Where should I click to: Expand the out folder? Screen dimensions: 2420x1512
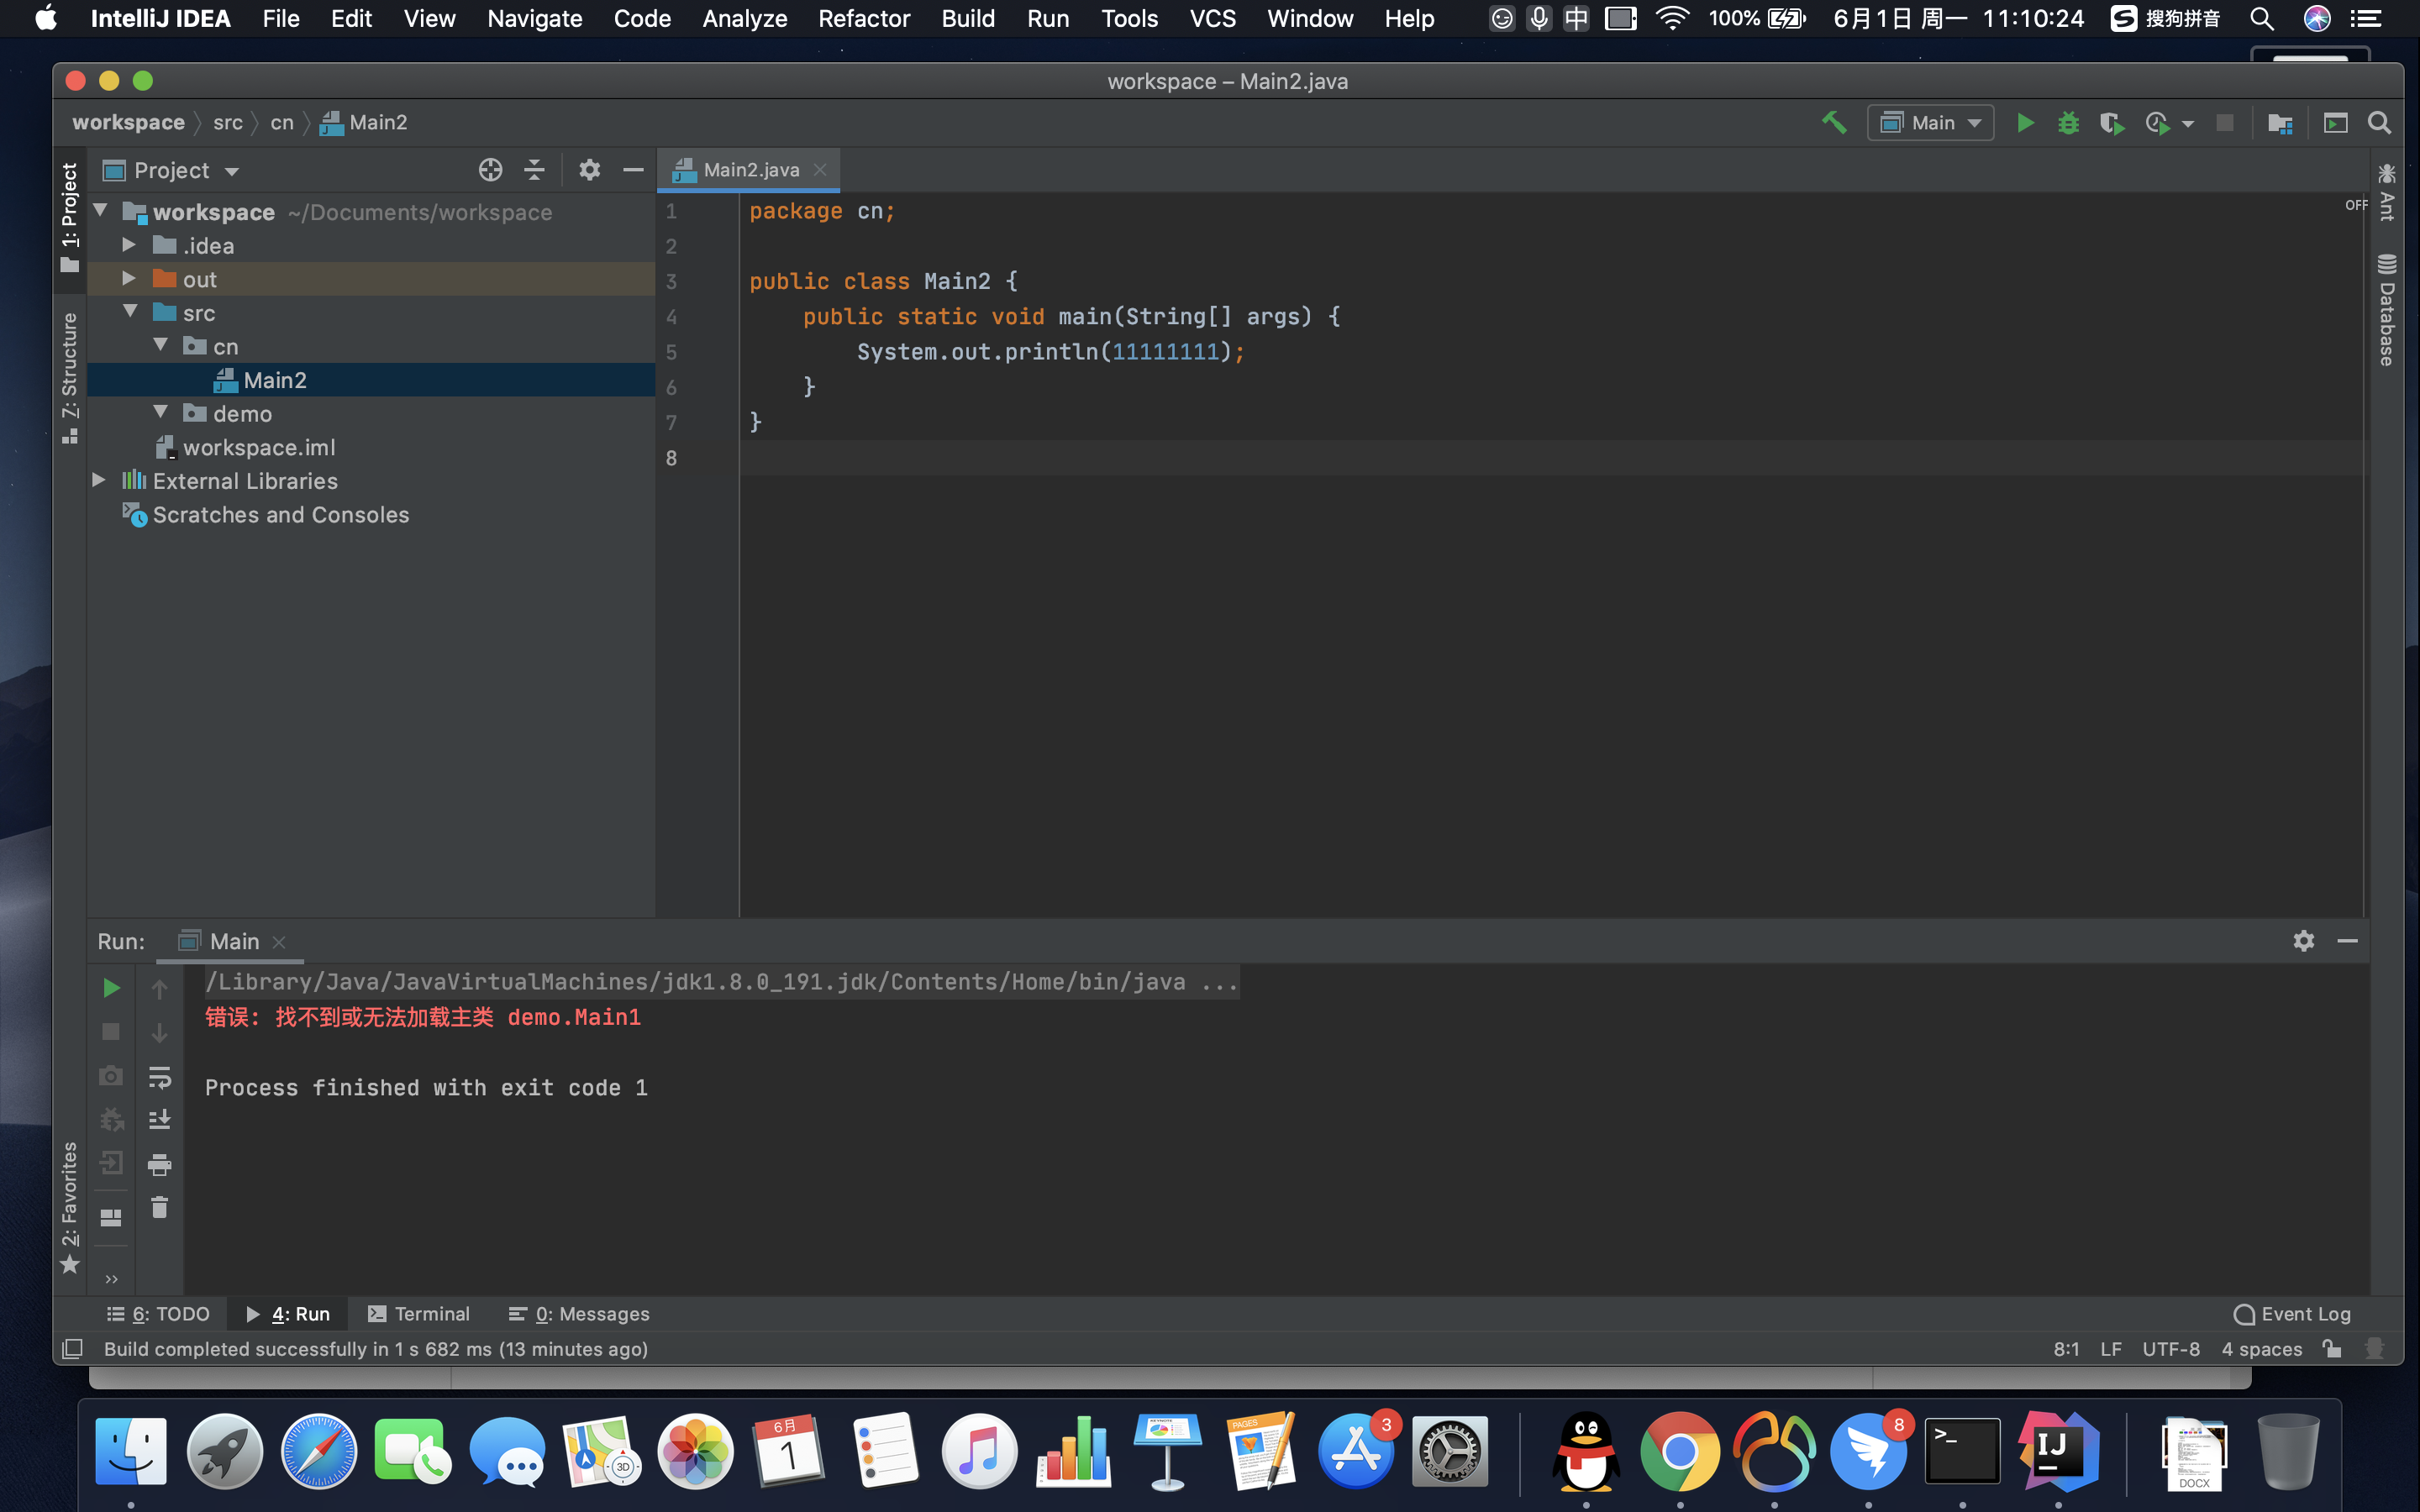[x=129, y=278]
